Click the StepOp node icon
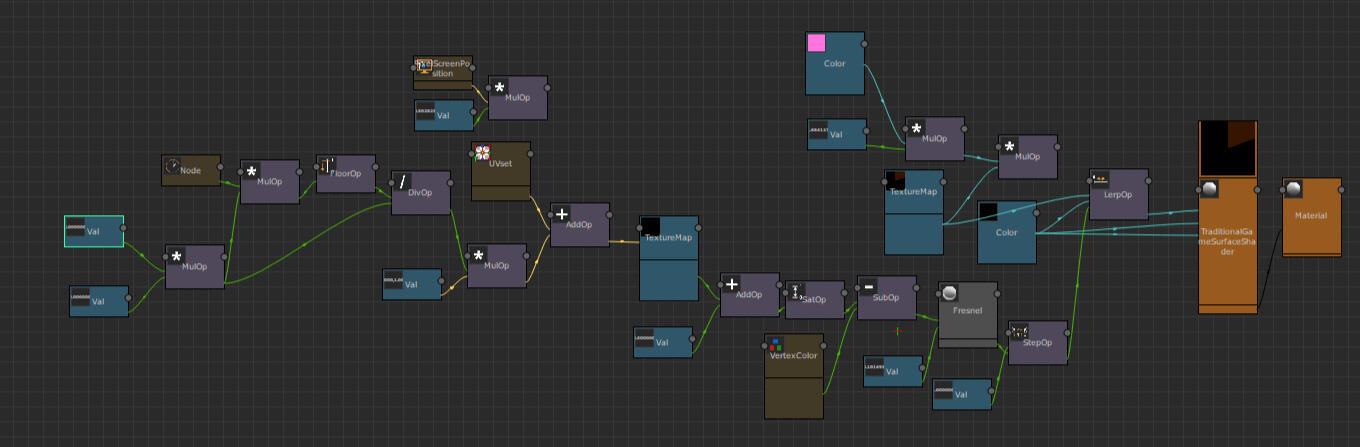 coord(1018,330)
